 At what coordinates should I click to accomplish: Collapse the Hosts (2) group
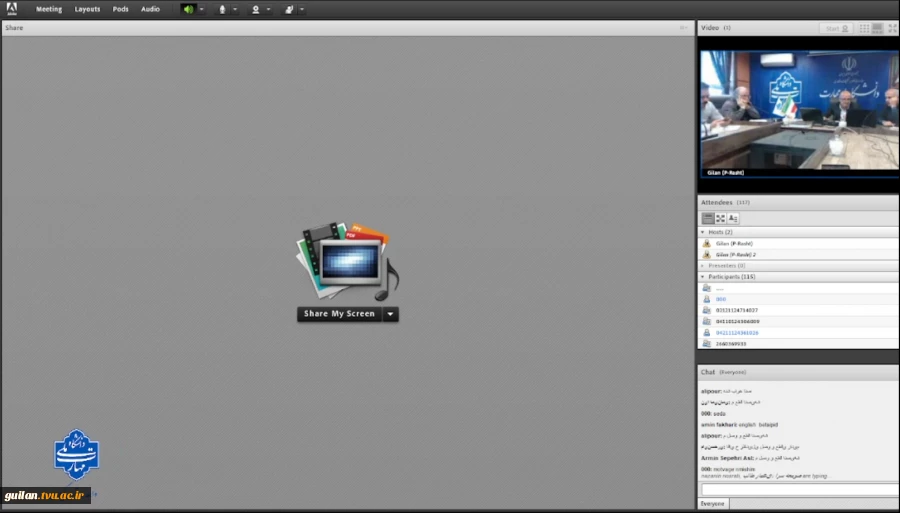click(703, 232)
